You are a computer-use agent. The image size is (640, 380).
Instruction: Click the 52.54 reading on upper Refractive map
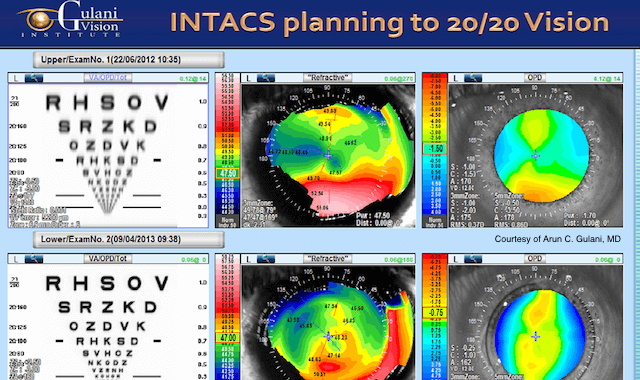pos(318,193)
